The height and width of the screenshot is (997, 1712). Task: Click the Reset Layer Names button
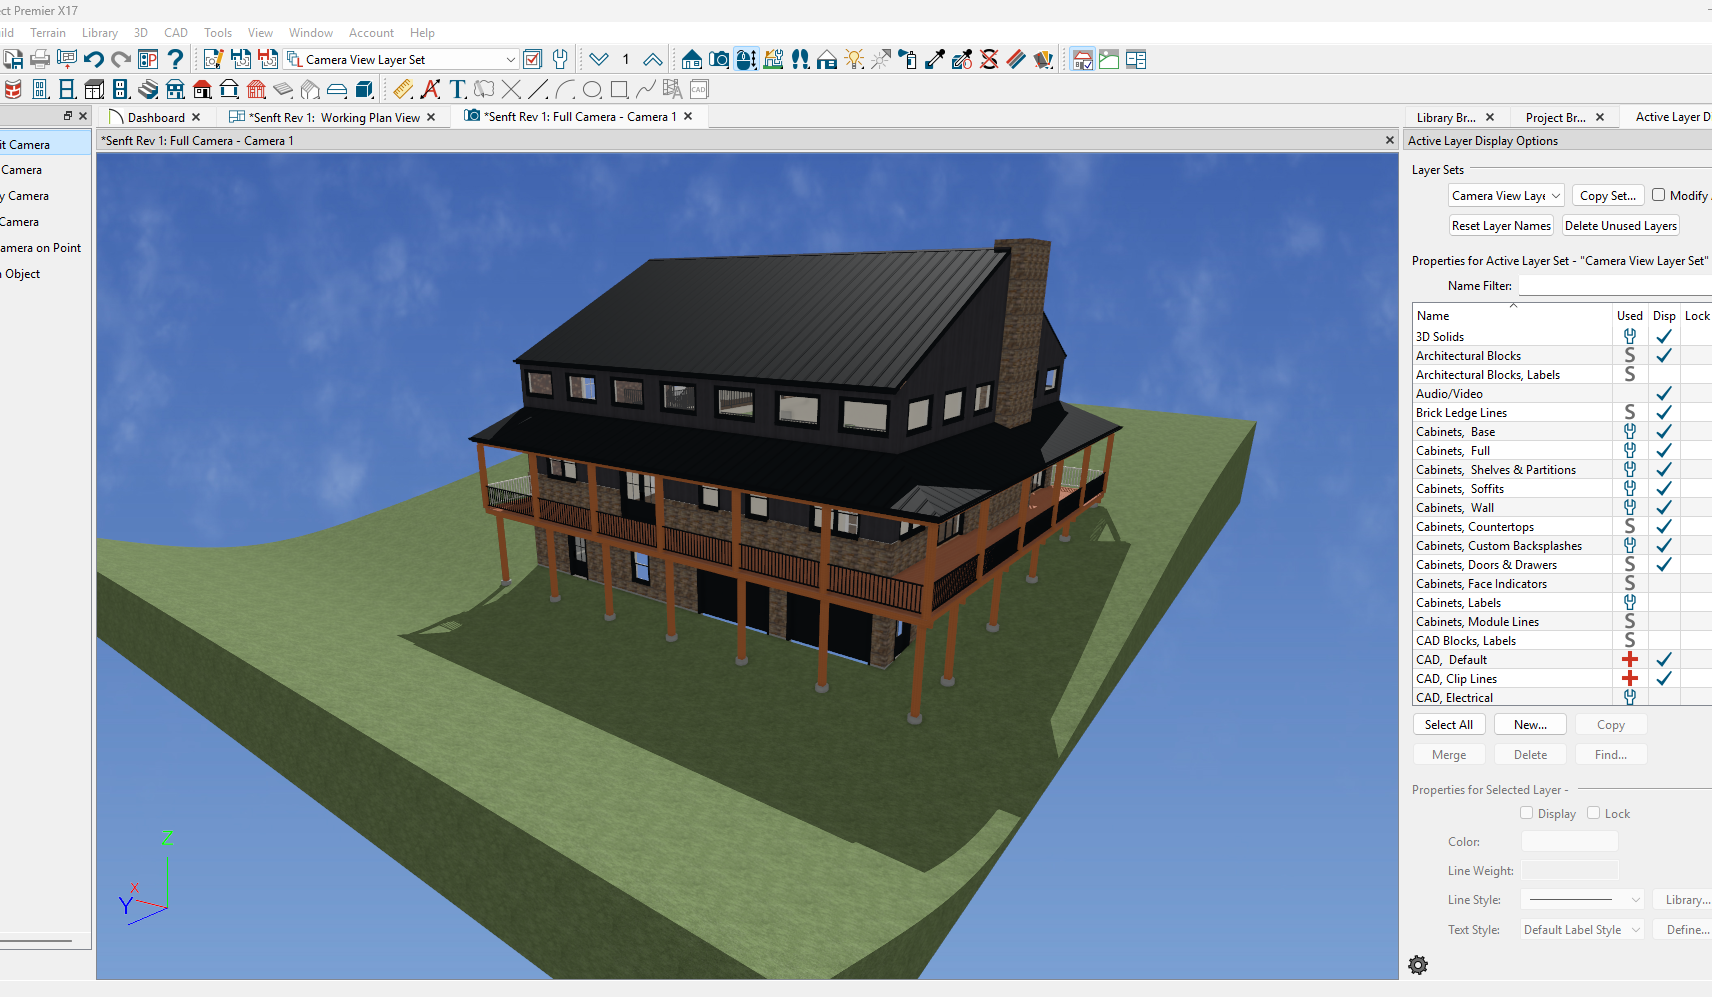(x=1501, y=226)
